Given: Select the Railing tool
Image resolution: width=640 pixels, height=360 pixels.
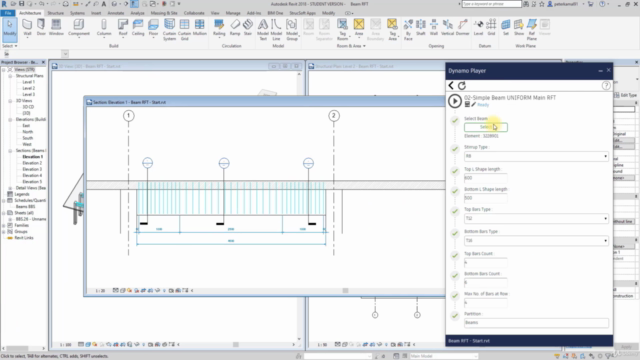Looking at the screenshot, I should pos(219,28).
